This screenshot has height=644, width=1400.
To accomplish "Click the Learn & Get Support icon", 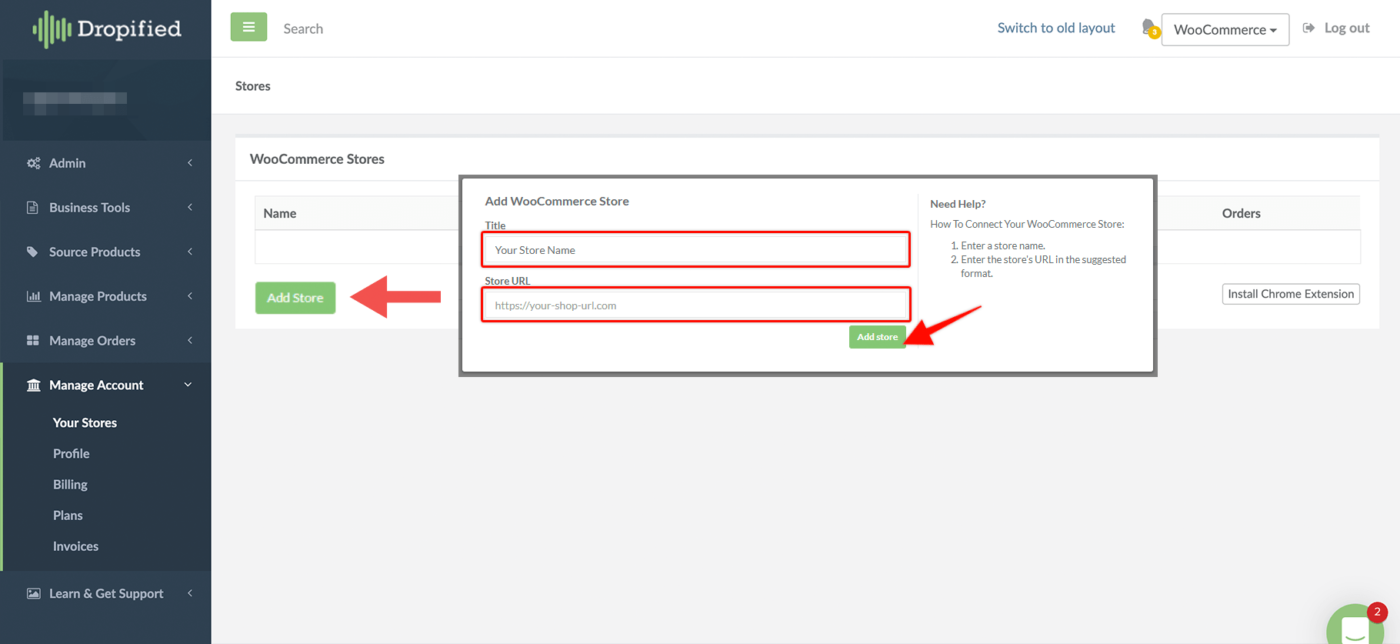I will (x=33, y=593).
